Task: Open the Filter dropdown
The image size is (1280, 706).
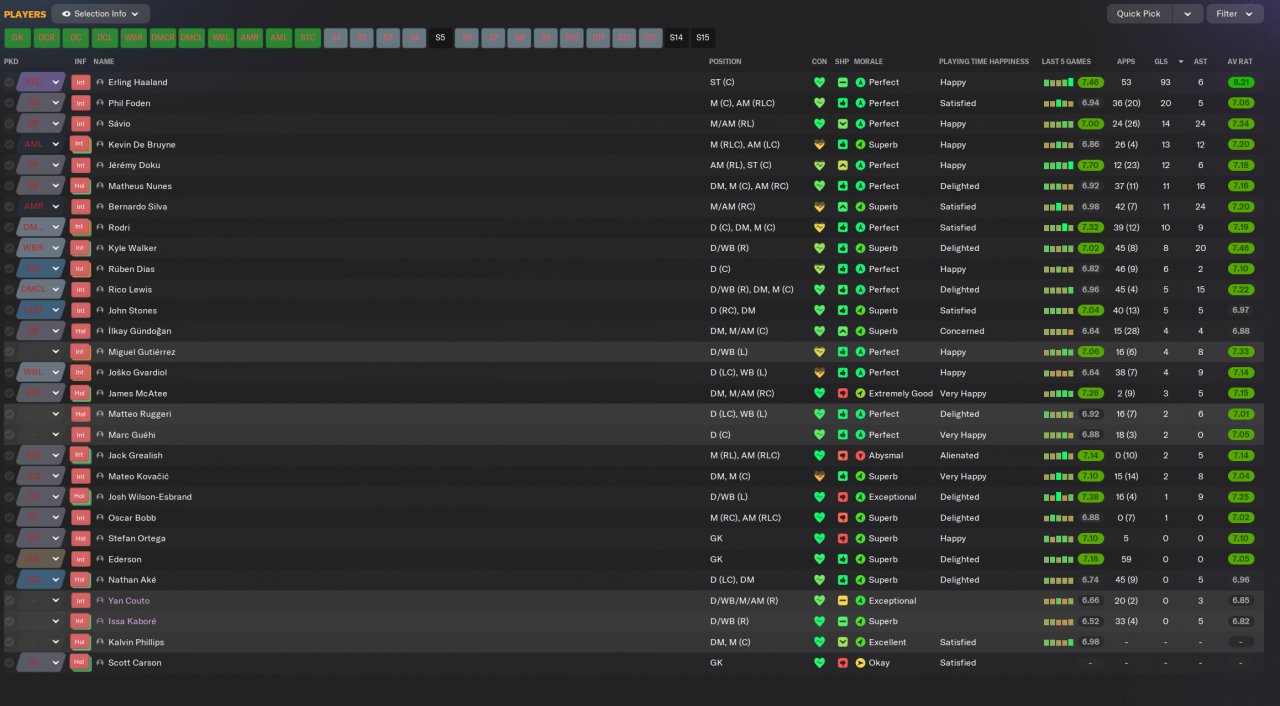Action: click(1236, 14)
